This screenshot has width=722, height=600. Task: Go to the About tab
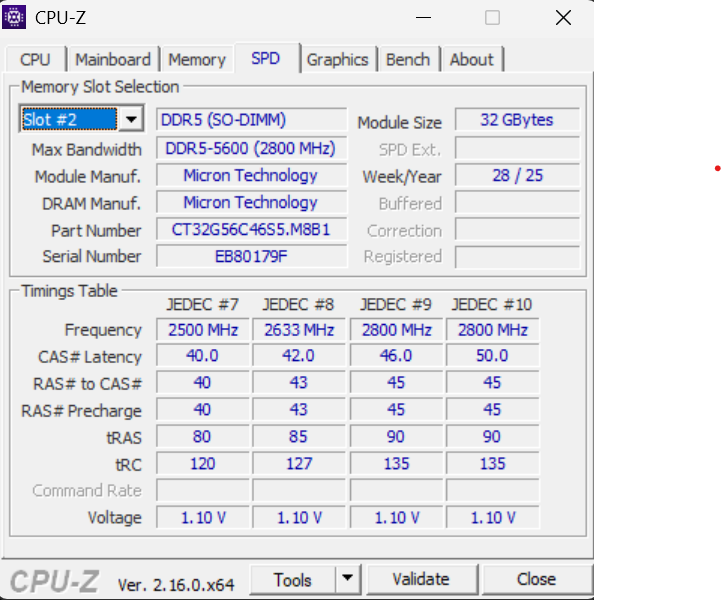(x=472, y=59)
